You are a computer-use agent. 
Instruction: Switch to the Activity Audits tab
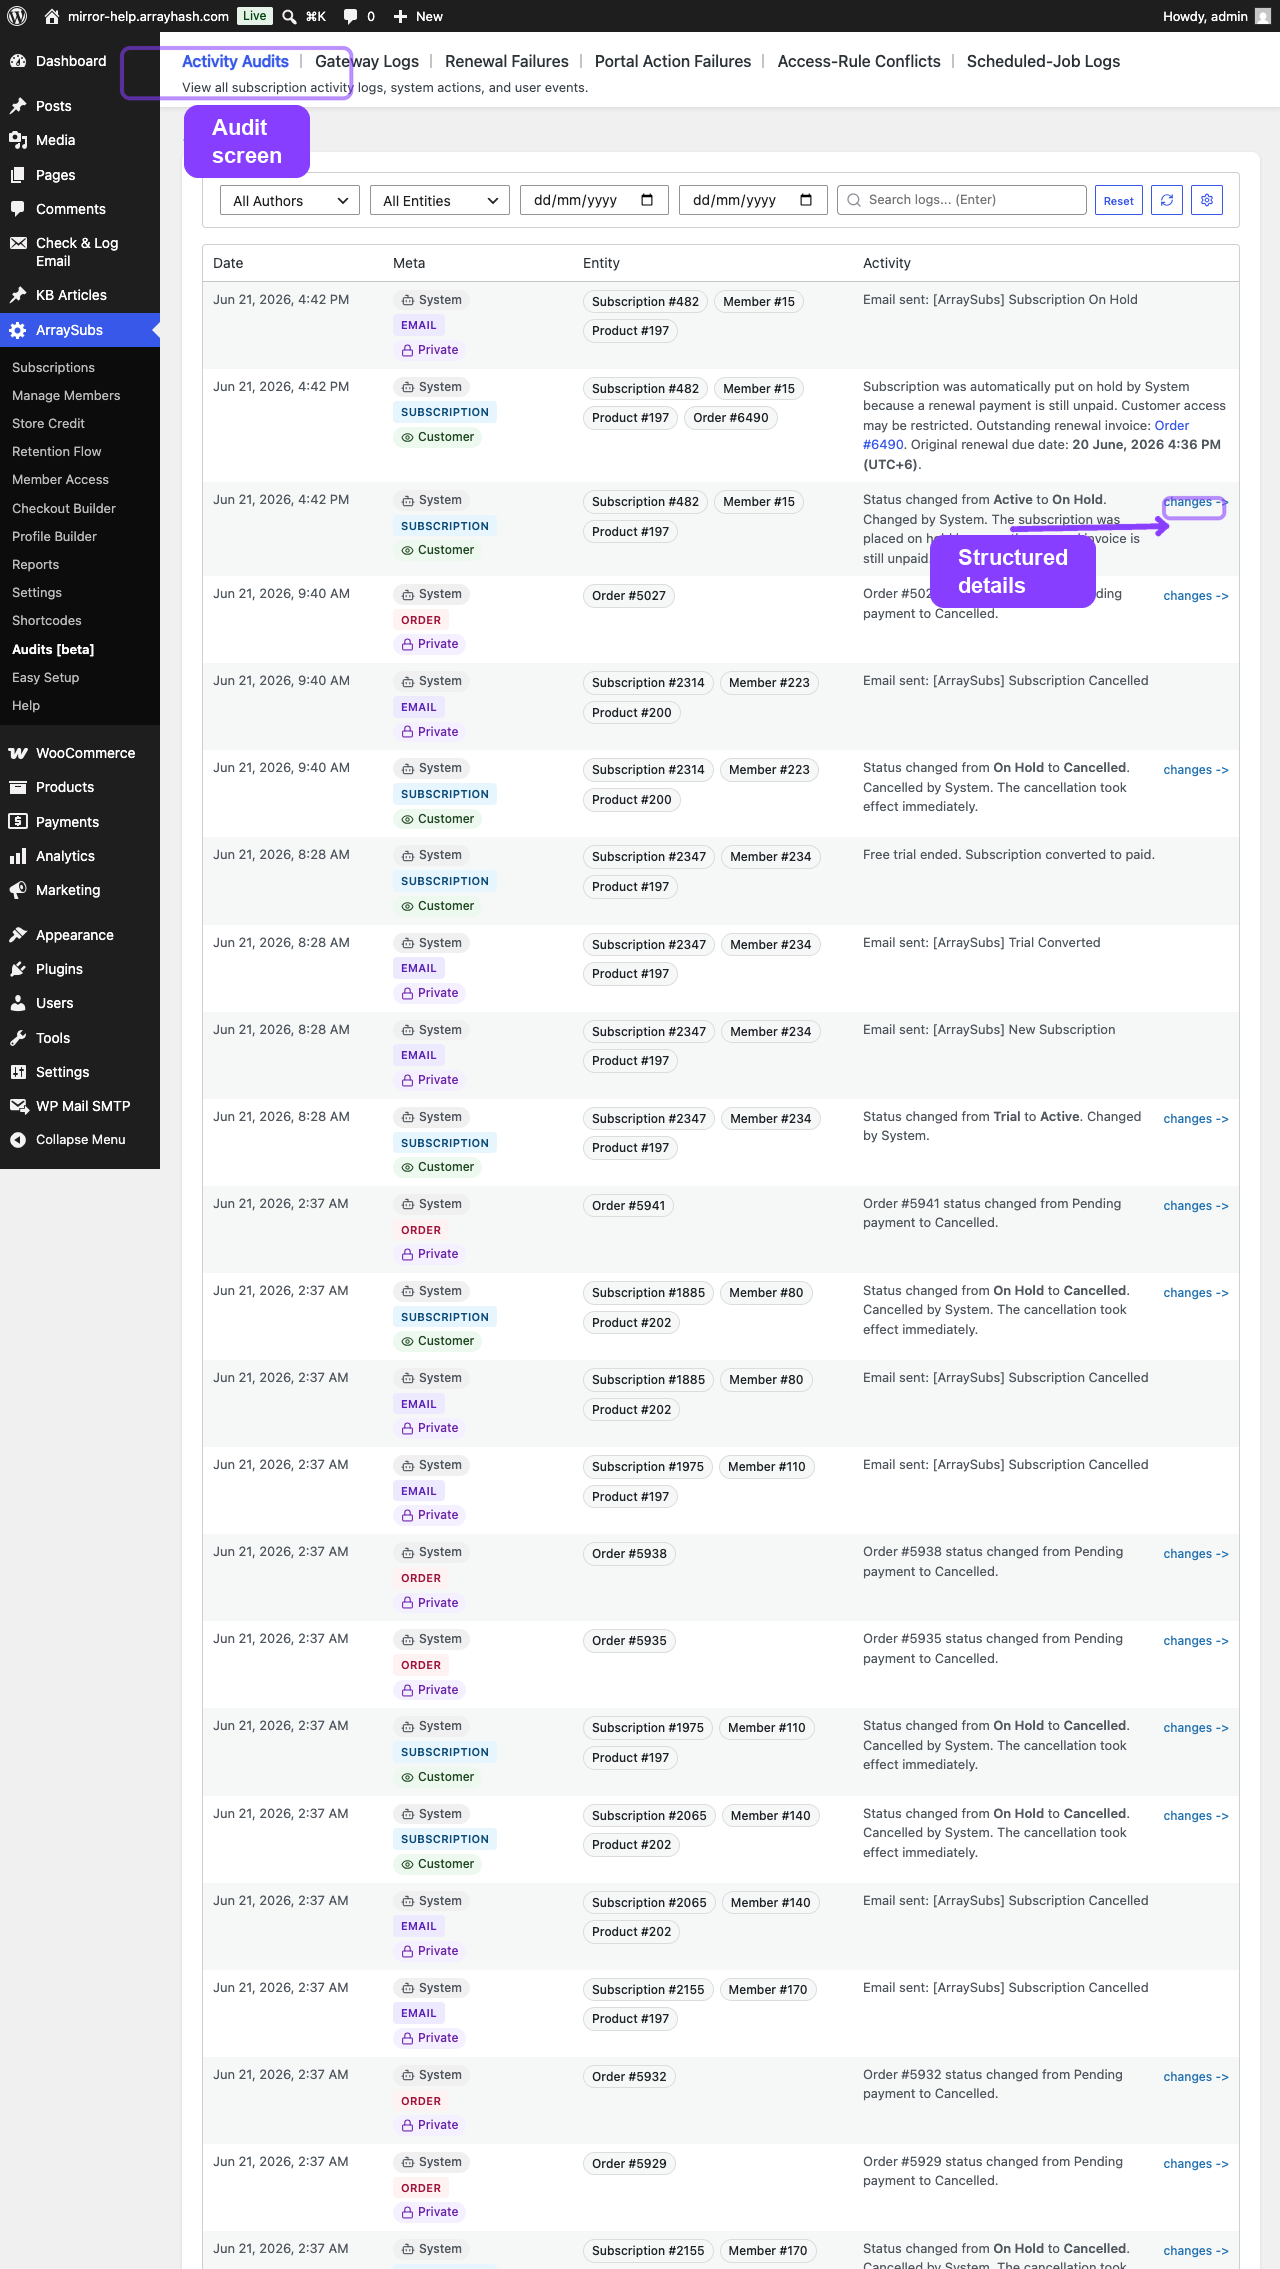pos(235,61)
